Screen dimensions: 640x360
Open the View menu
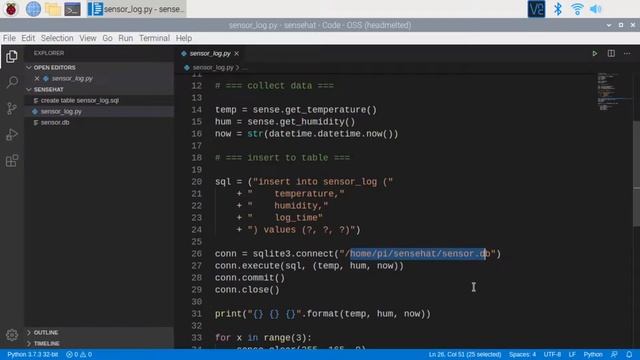click(x=88, y=38)
